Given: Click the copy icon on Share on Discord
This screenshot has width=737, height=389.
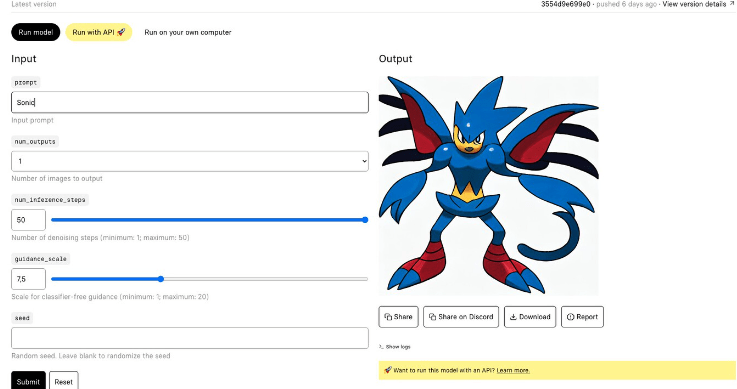Looking at the screenshot, I should pos(432,317).
